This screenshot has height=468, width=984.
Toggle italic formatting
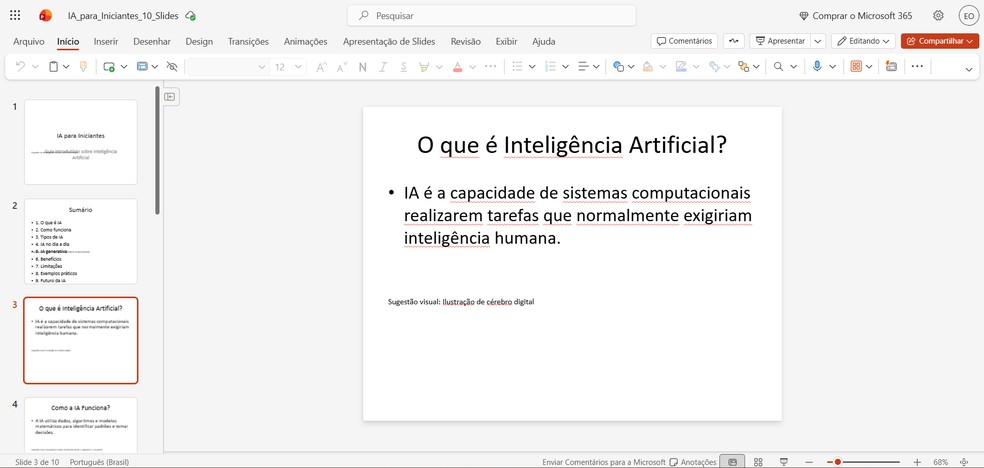coord(383,66)
